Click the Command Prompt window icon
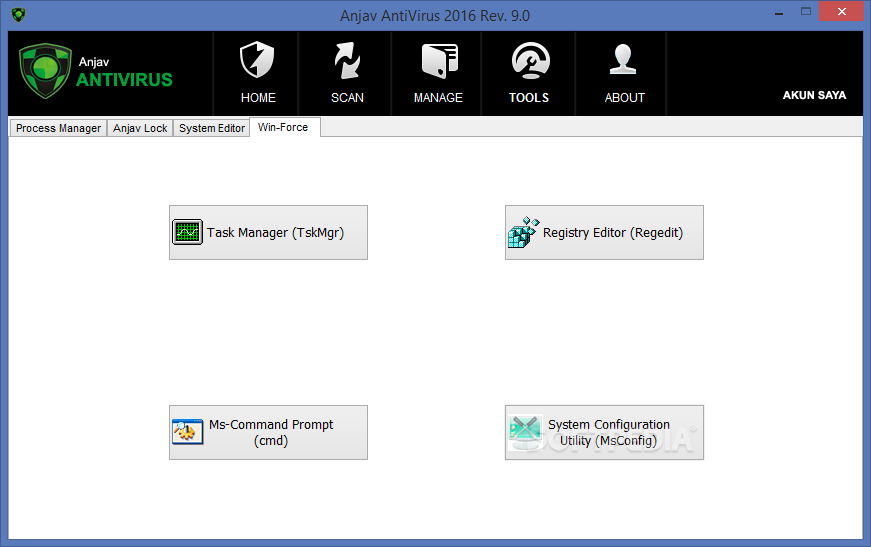The width and height of the screenshot is (871, 547). coord(188,431)
